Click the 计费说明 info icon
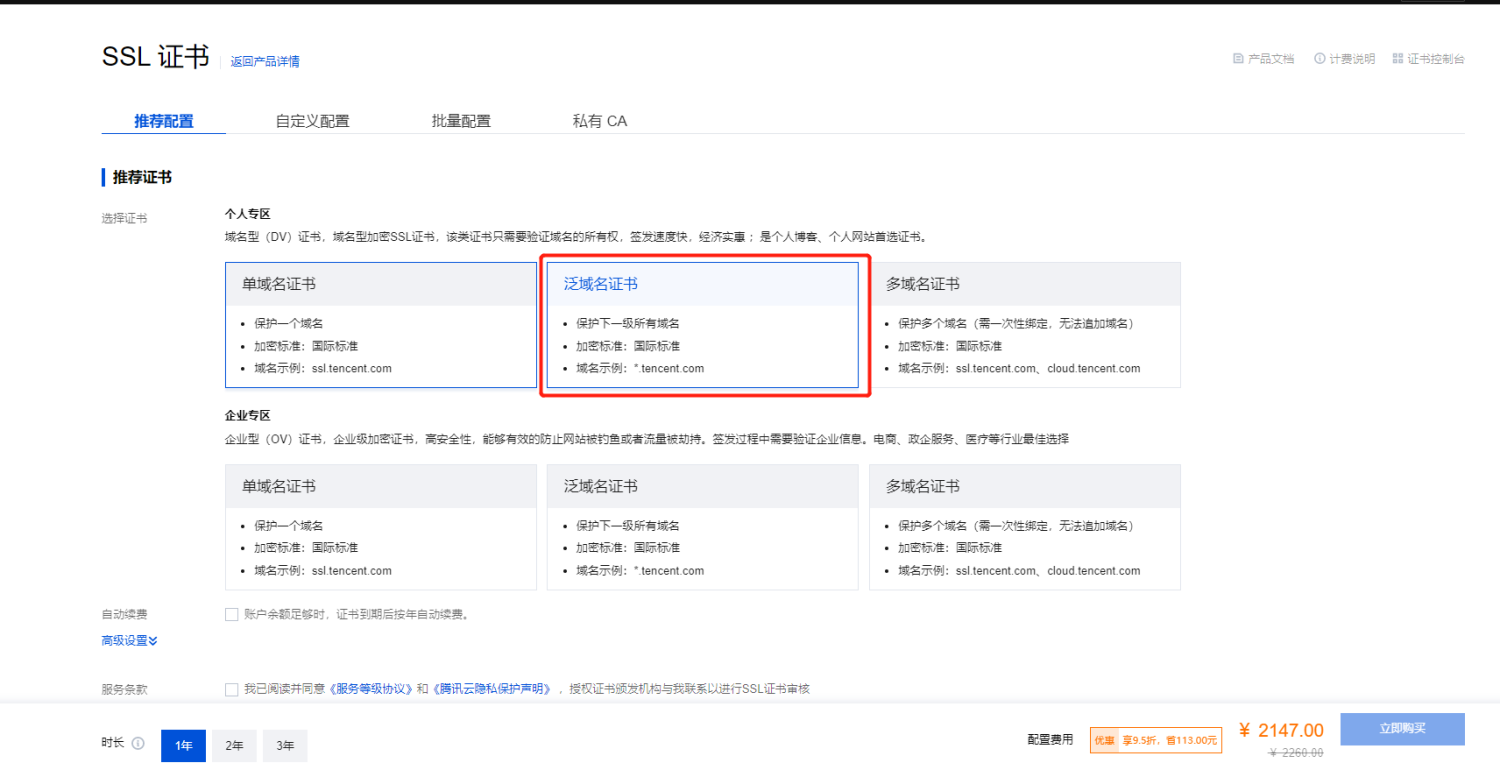Screen dimensions: 1500x763 pyautogui.click(x=1320, y=59)
